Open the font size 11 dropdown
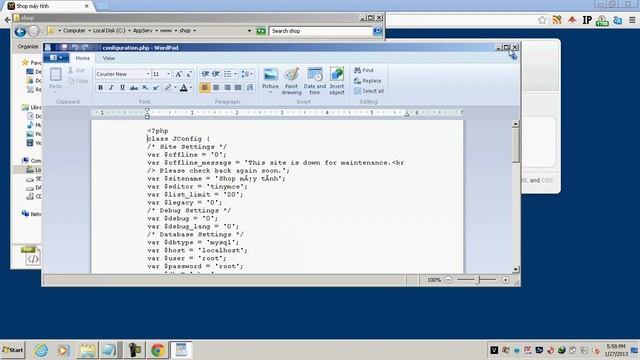640x360 pixels. (x=169, y=74)
